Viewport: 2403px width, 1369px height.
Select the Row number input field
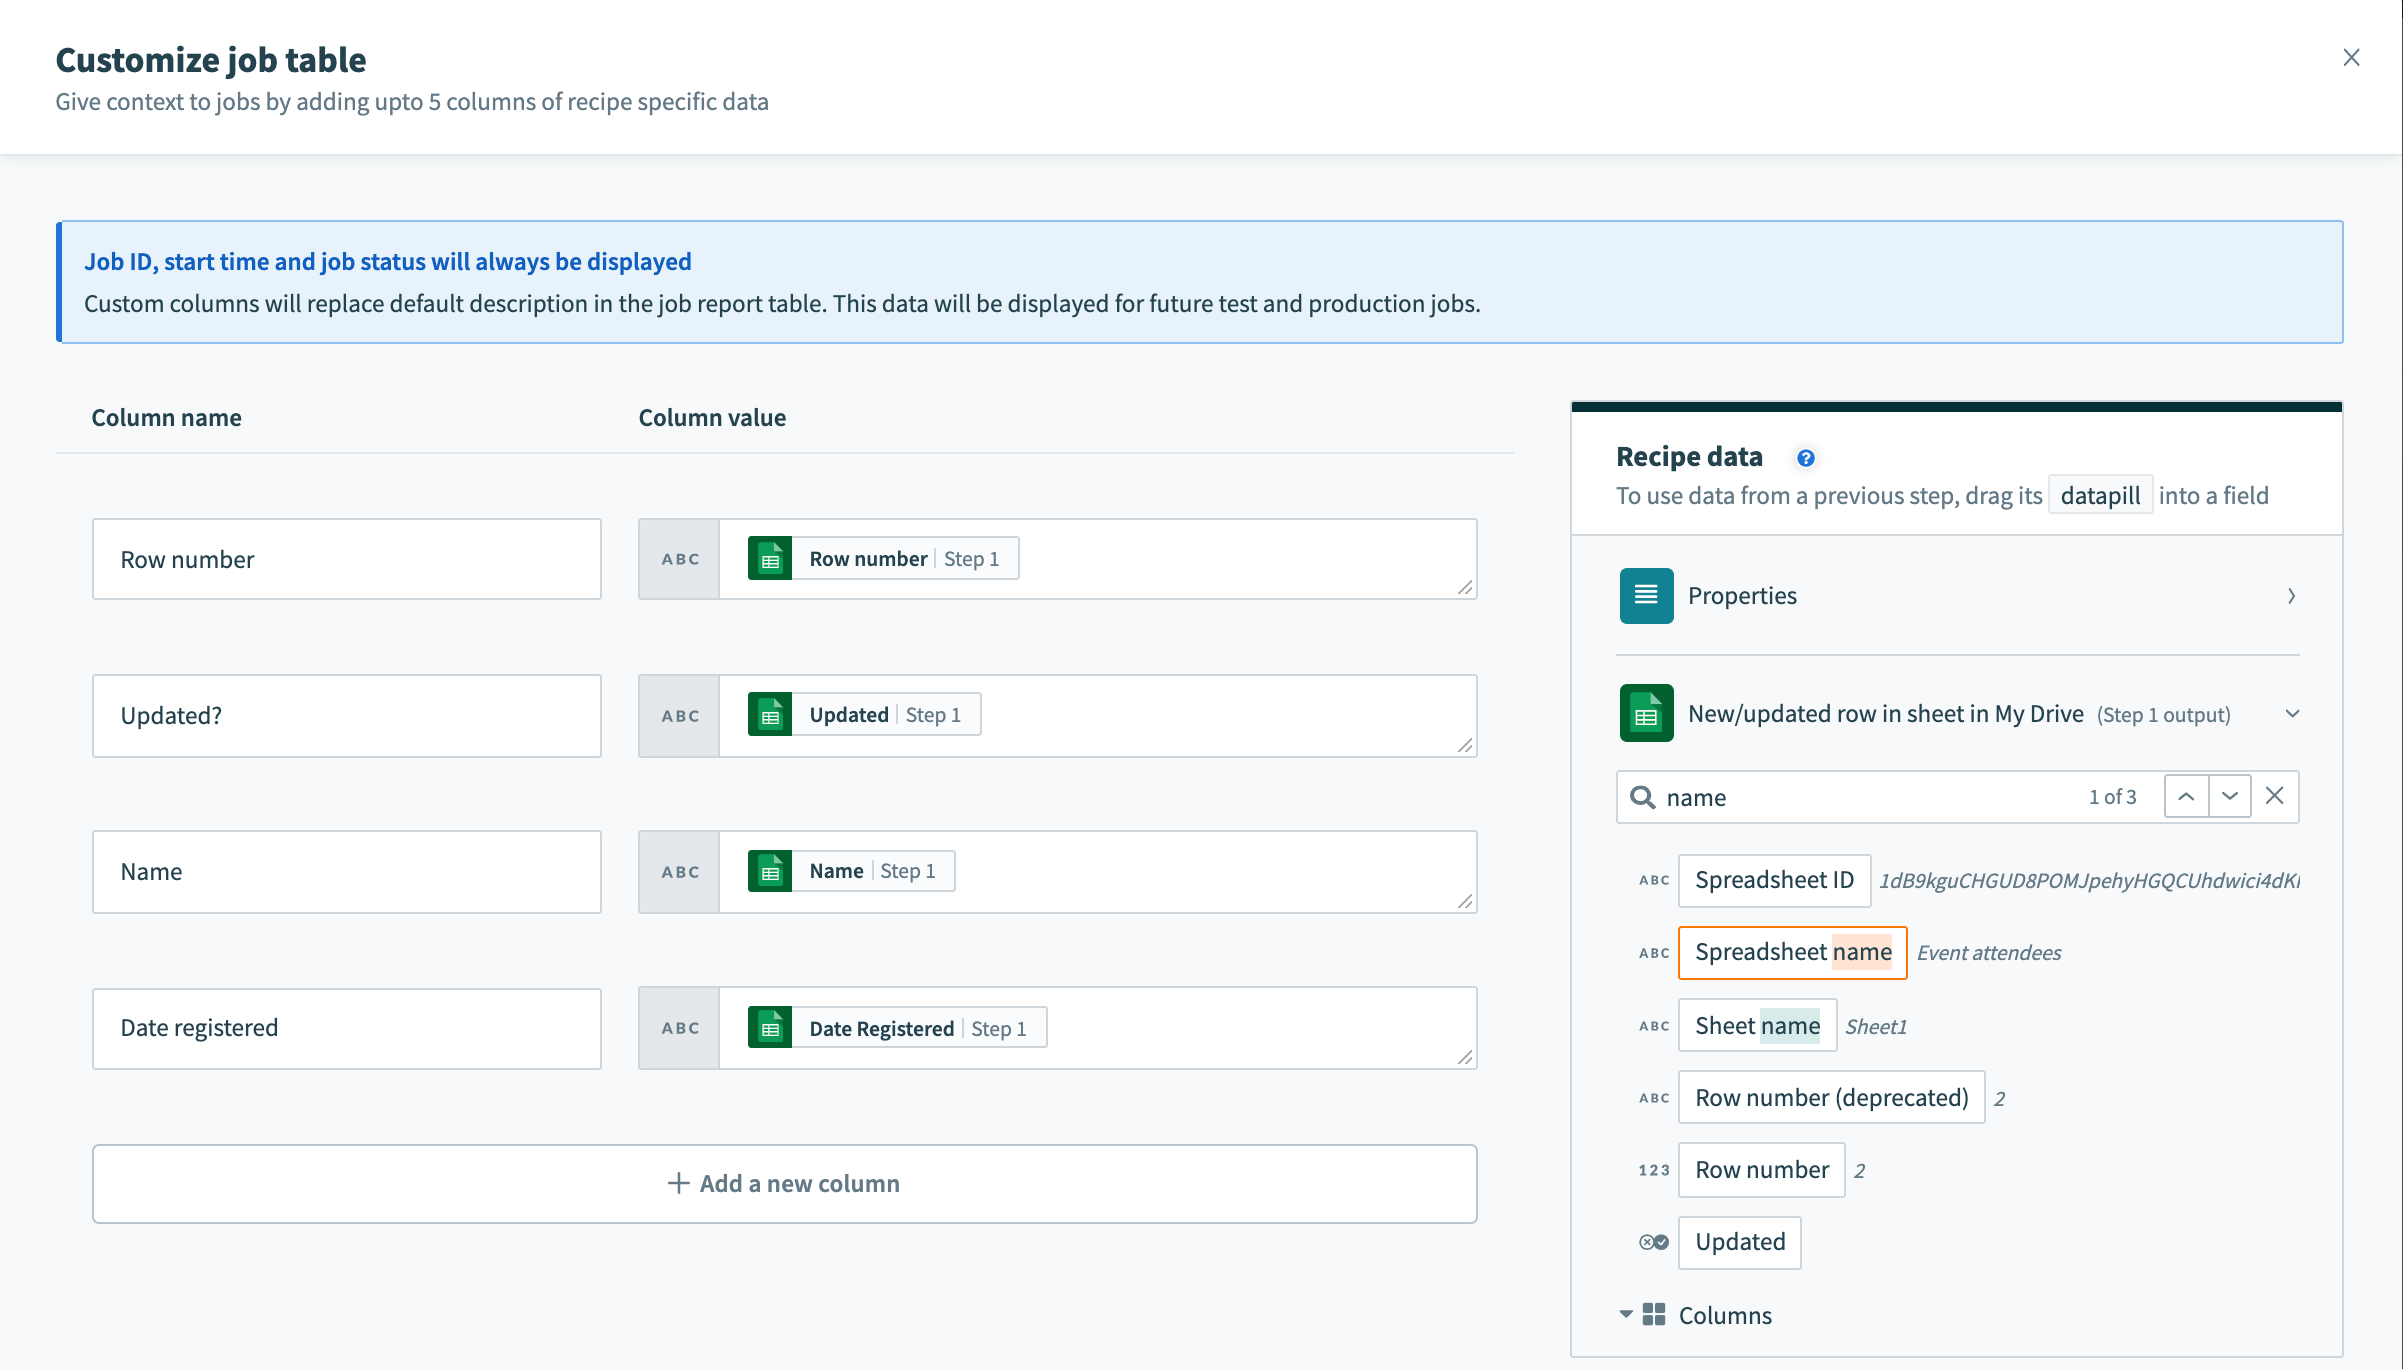pos(345,558)
